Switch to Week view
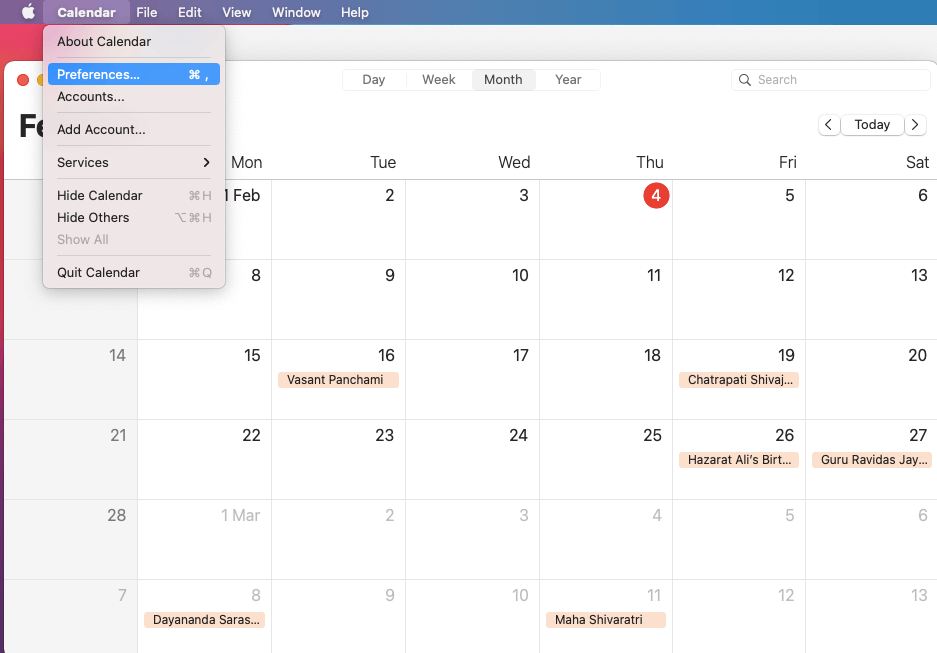The image size is (937, 653). click(438, 79)
